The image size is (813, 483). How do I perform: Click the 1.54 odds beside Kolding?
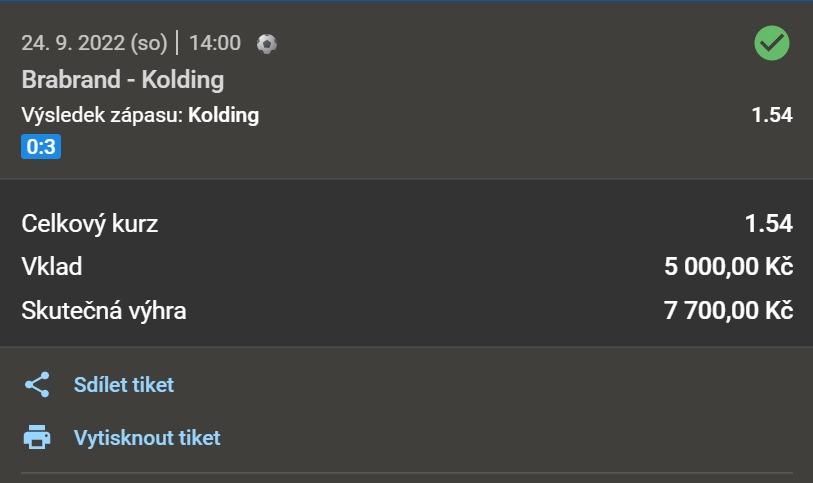point(771,115)
